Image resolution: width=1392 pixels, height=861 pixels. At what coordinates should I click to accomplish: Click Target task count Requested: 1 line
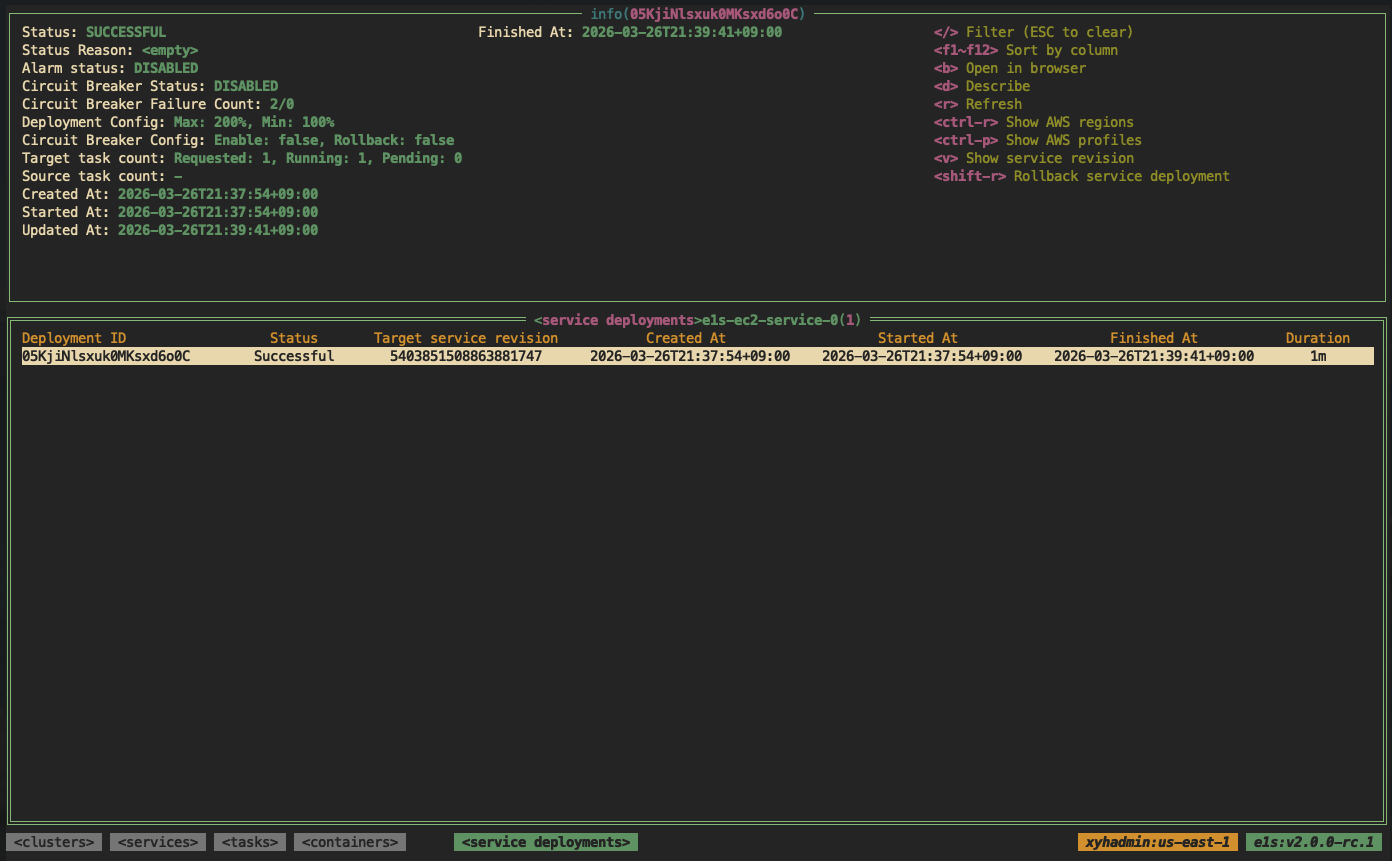click(242, 158)
